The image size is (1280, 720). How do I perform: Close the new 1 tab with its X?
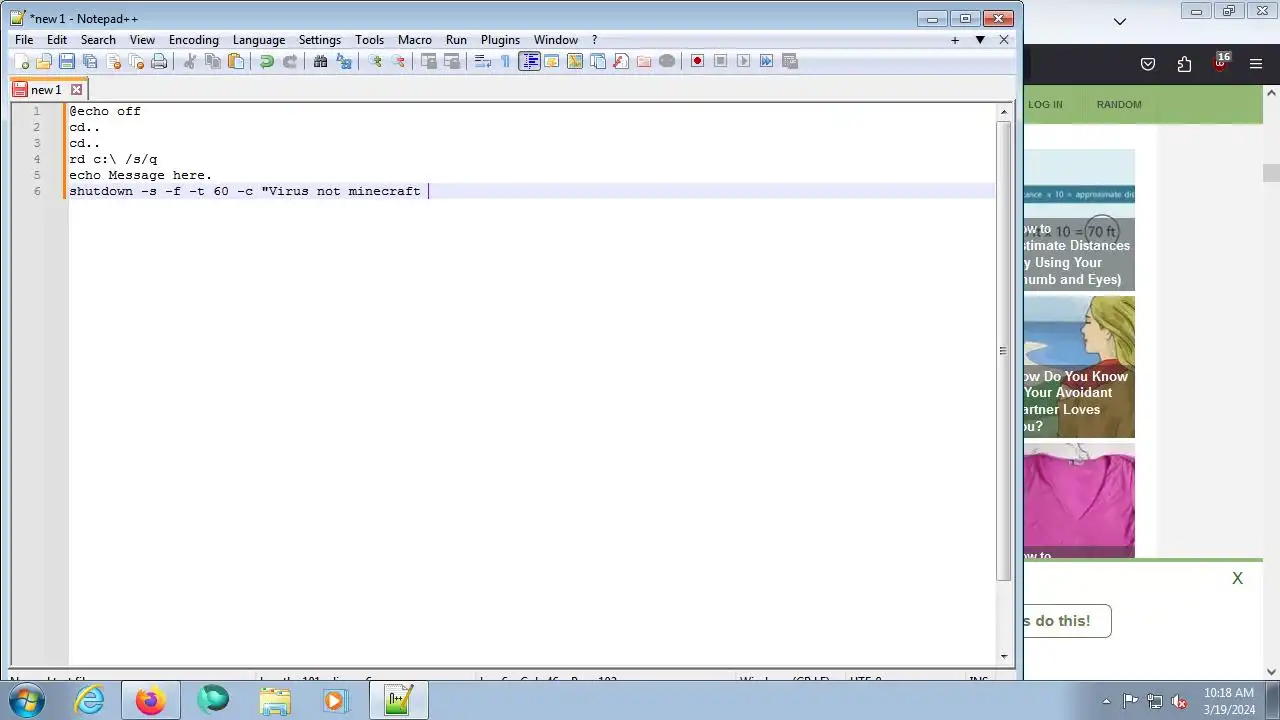point(76,90)
